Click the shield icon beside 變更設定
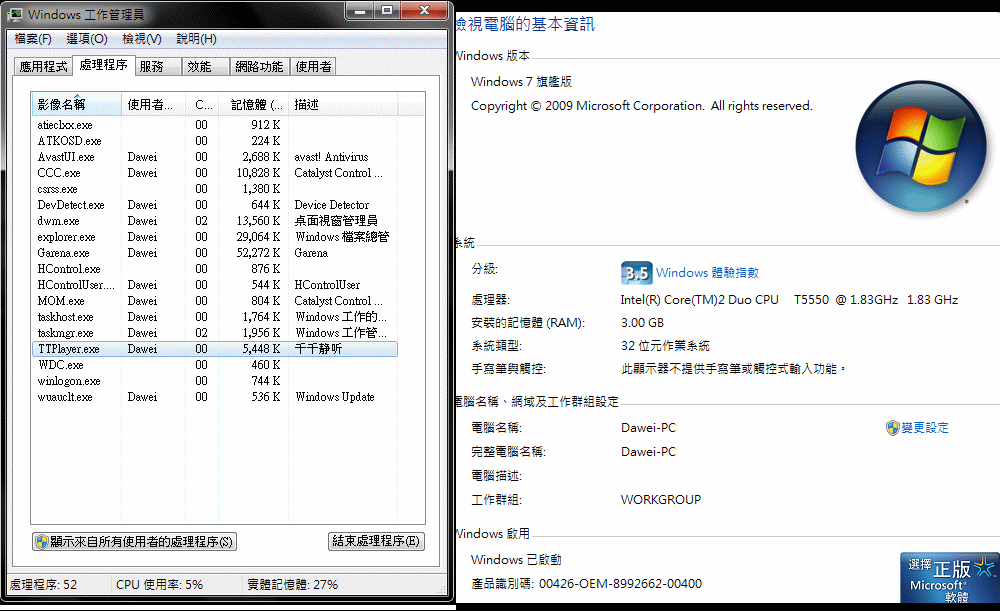Screen dimensions: 1000x611 click(892, 428)
